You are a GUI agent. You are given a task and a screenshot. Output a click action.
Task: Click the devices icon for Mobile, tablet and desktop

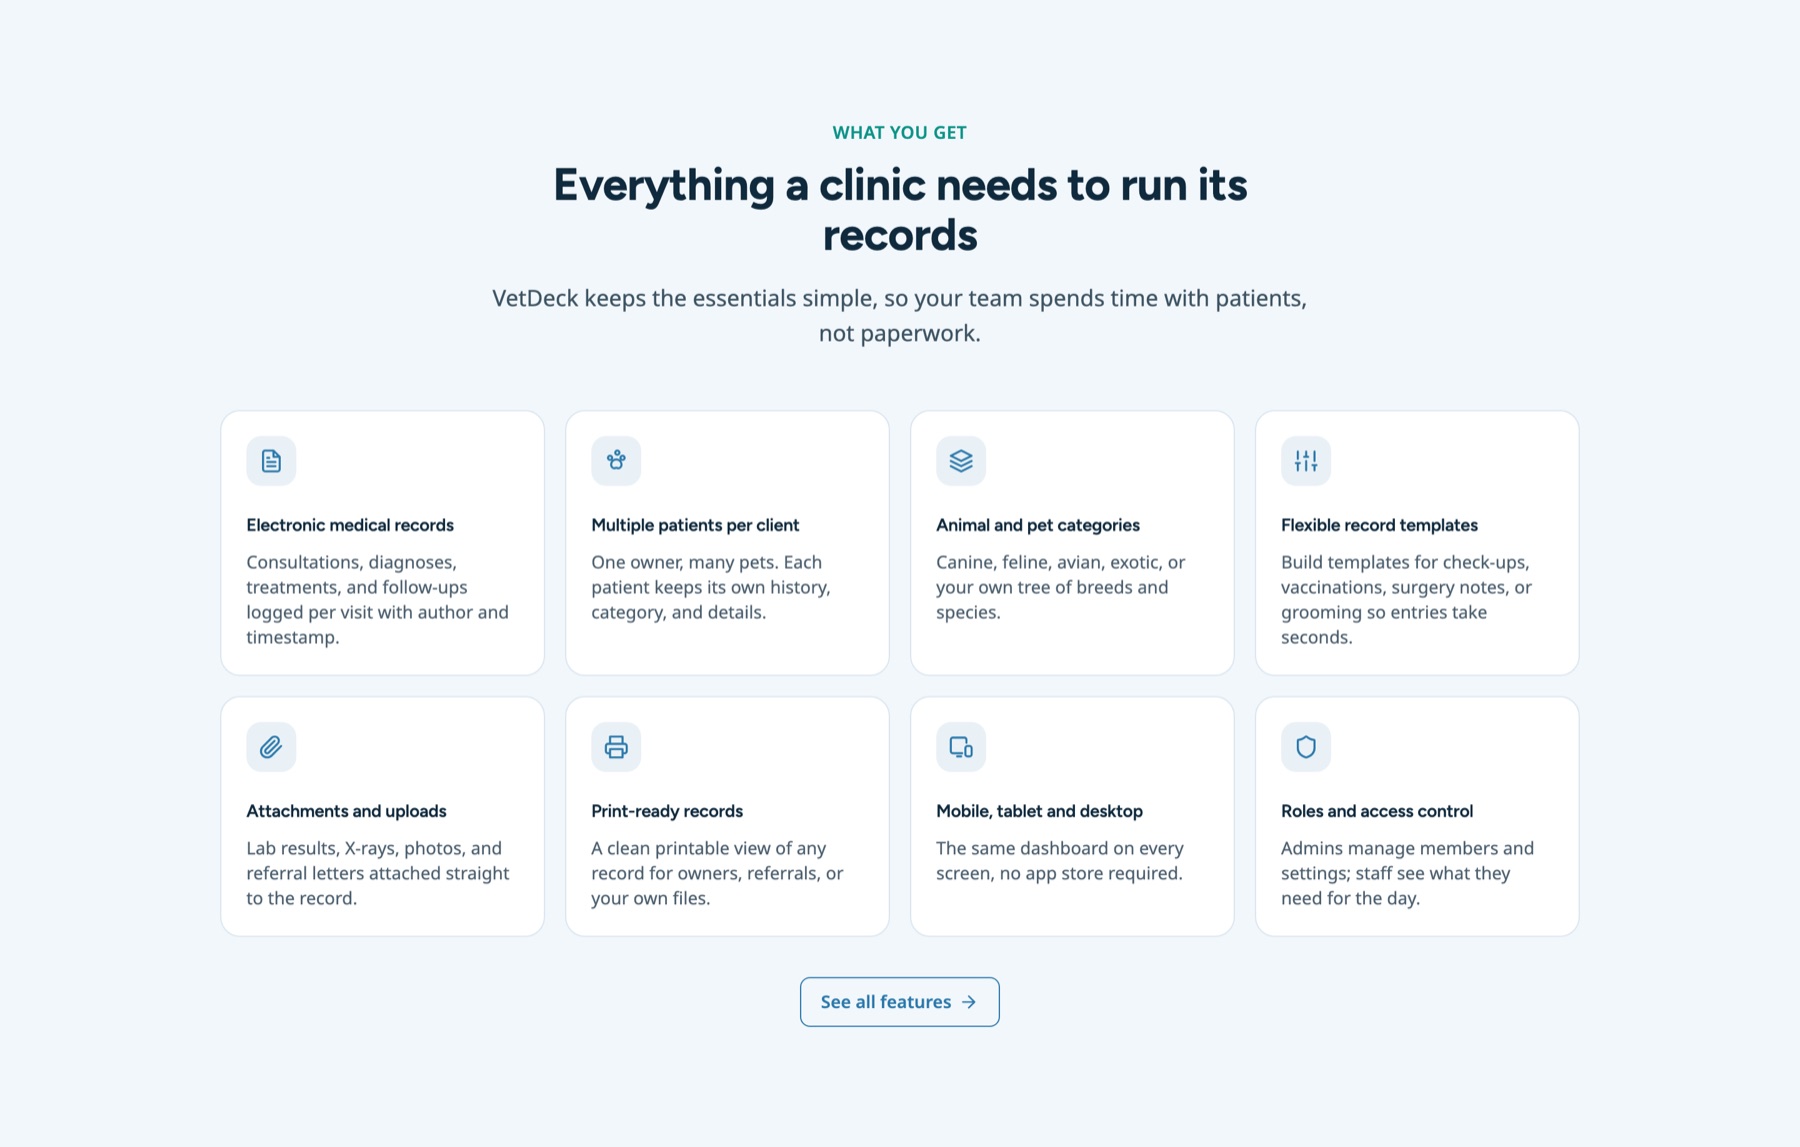pyautogui.click(x=961, y=747)
